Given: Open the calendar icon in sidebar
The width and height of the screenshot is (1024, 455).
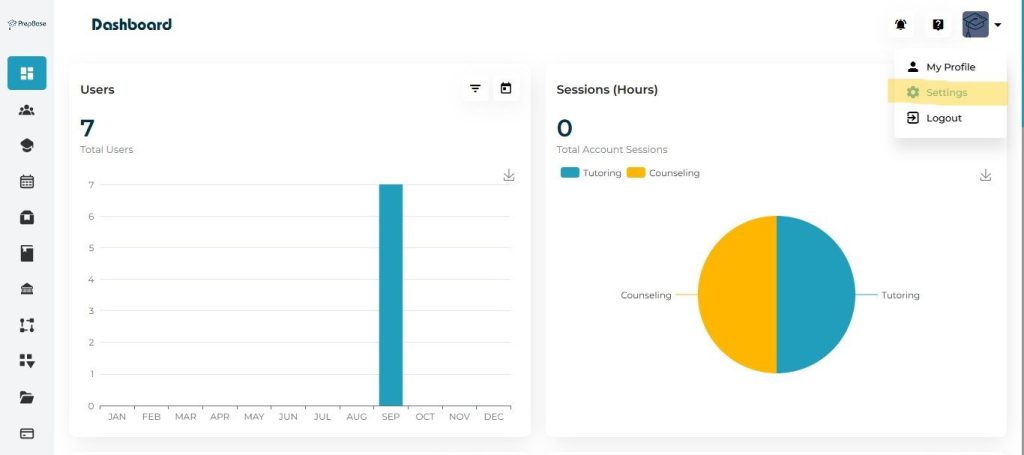Looking at the screenshot, I should [x=27, y=182].
